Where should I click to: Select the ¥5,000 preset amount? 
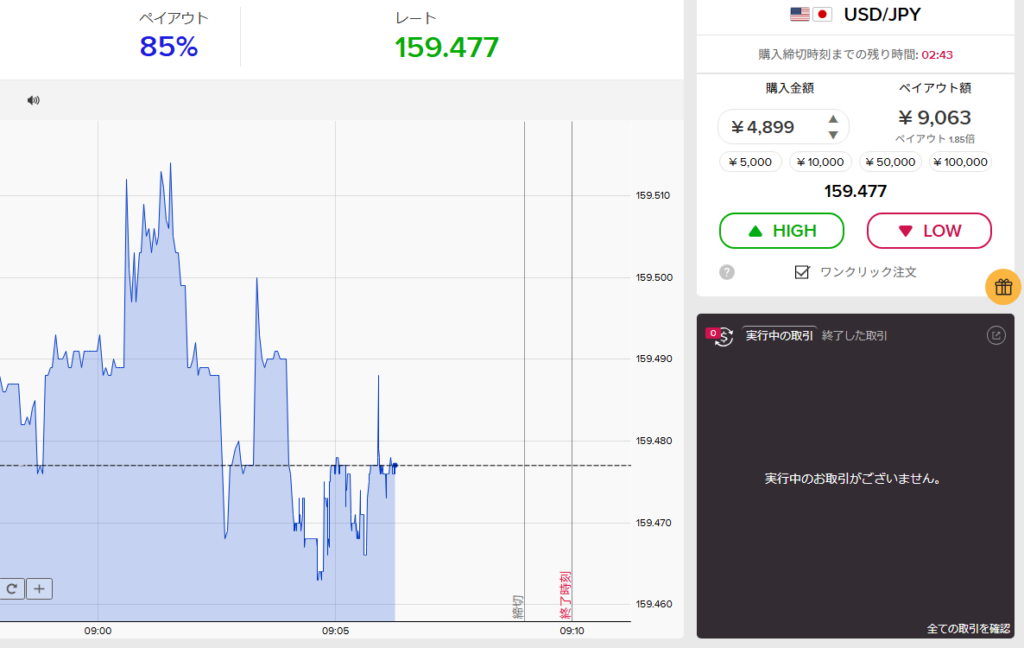click(x=749, y=162)
